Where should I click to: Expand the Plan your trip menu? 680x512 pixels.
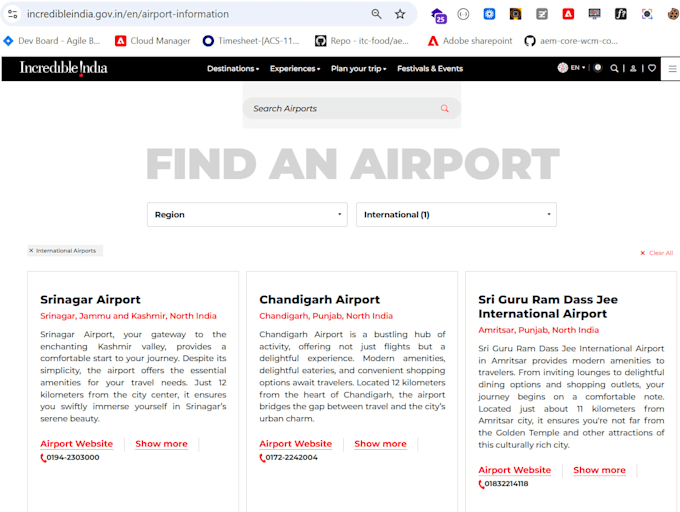[359, 68]
